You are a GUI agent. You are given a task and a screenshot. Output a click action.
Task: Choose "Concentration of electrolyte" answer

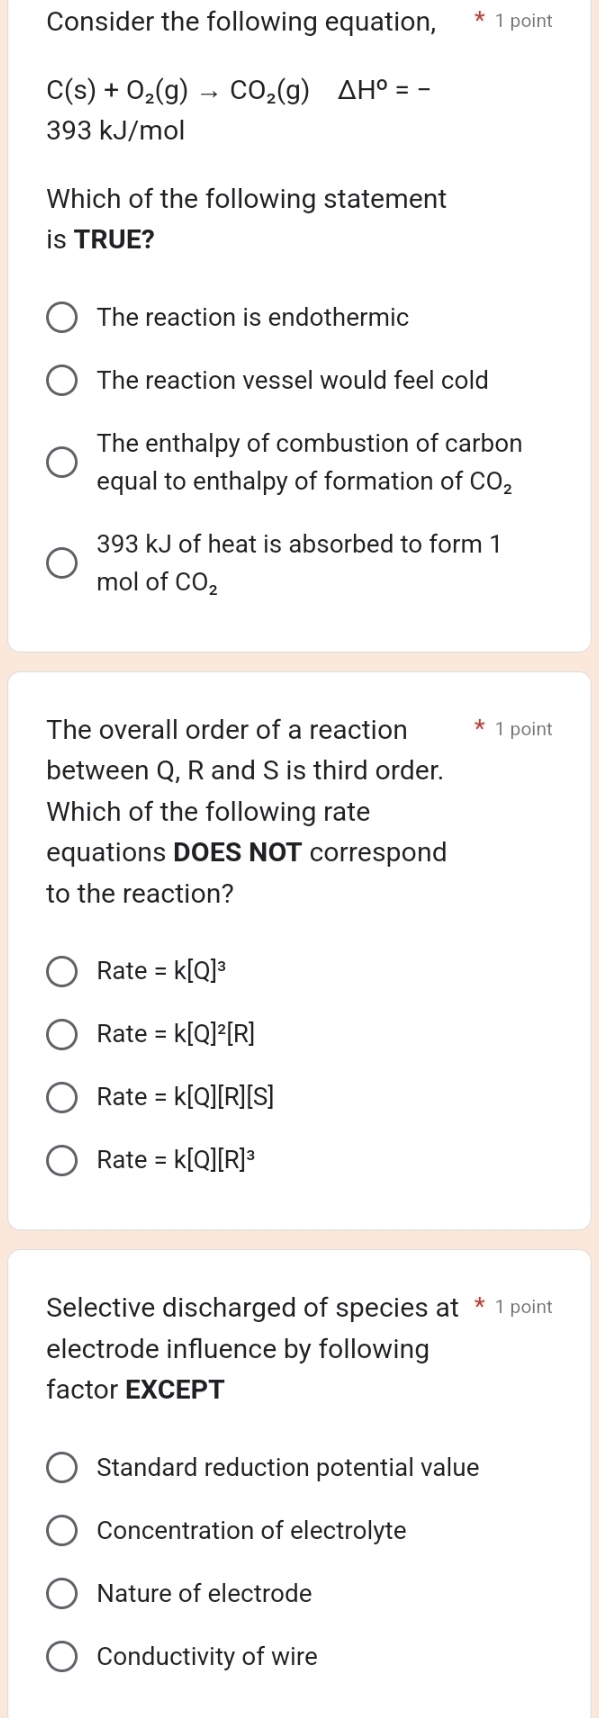61,1530
